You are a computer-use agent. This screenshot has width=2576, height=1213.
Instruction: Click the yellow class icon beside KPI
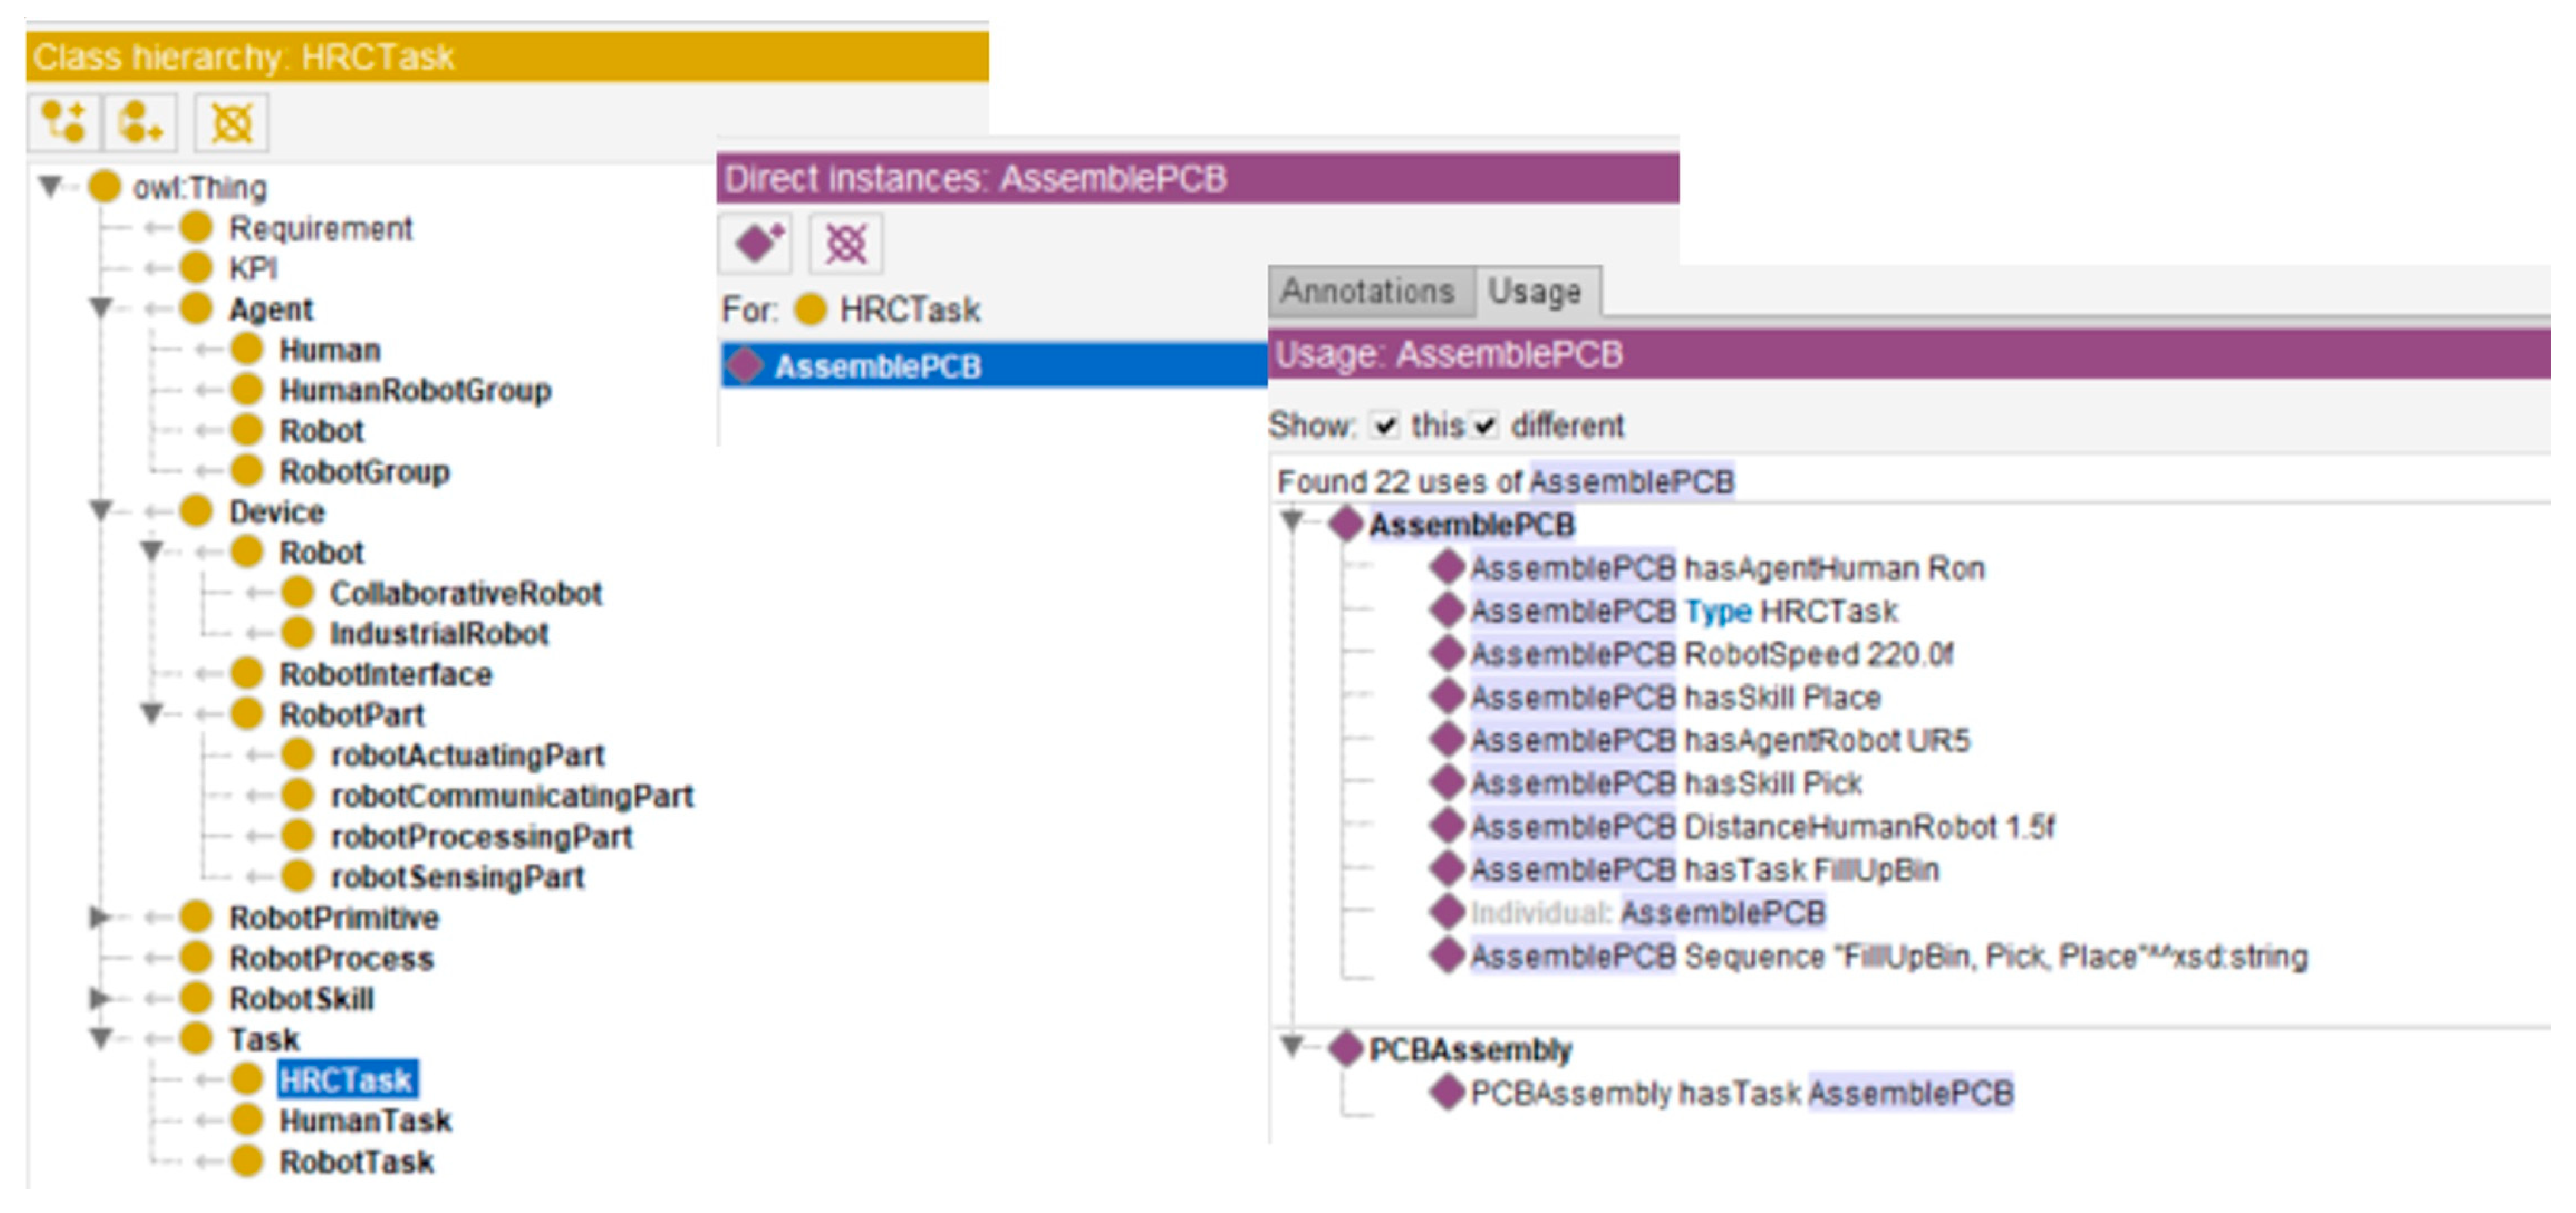tap(196, 268)
